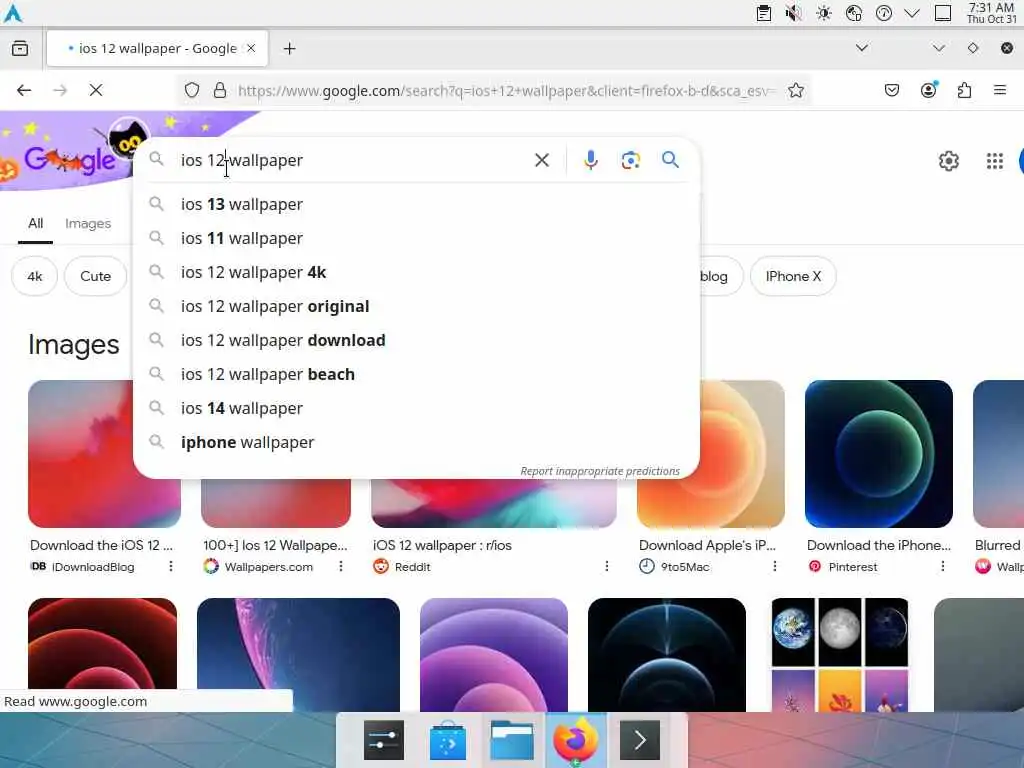Open Firefox account menu
Viewport: 1024px width, 768px height.
[928, 90]
